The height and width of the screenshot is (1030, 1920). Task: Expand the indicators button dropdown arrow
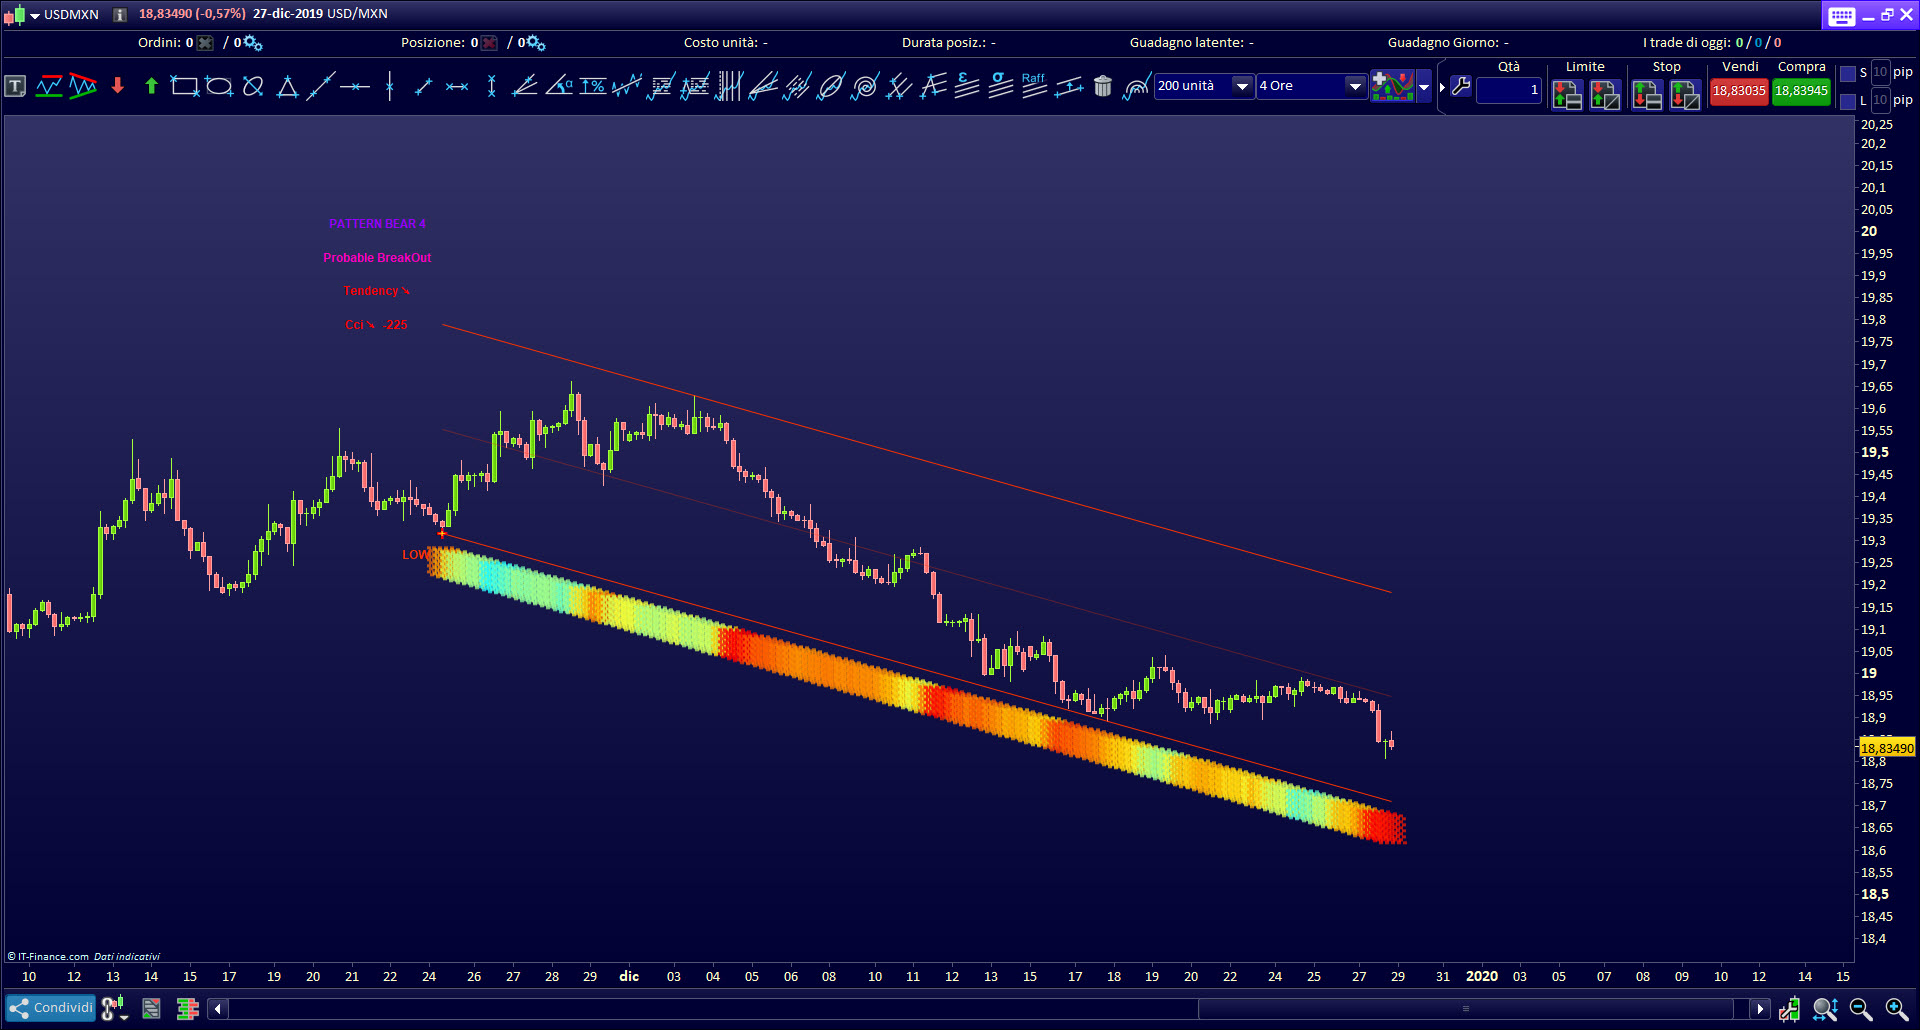click(x=1424, y=87)
